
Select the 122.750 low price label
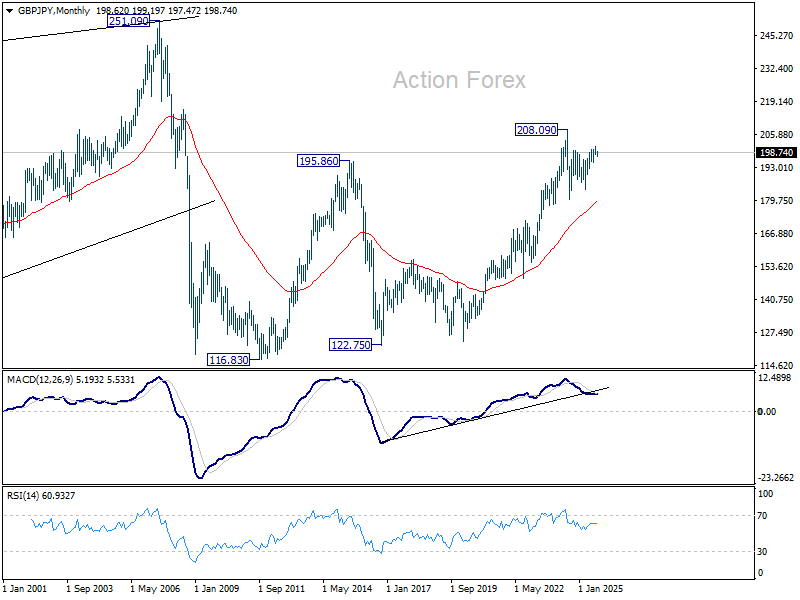[351, 345]
